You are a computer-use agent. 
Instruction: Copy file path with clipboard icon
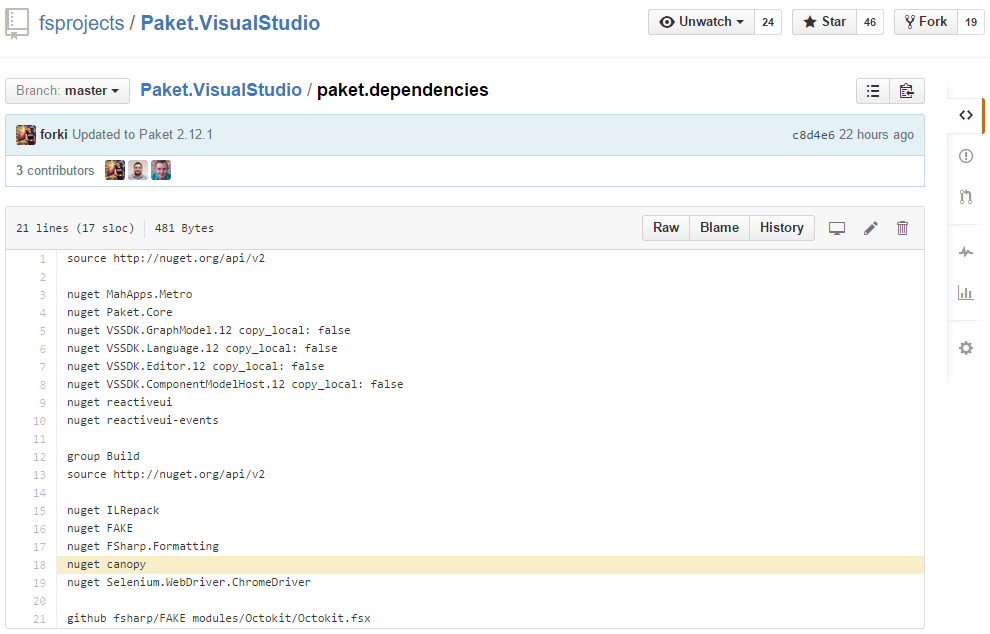click(x=907, y=91)
